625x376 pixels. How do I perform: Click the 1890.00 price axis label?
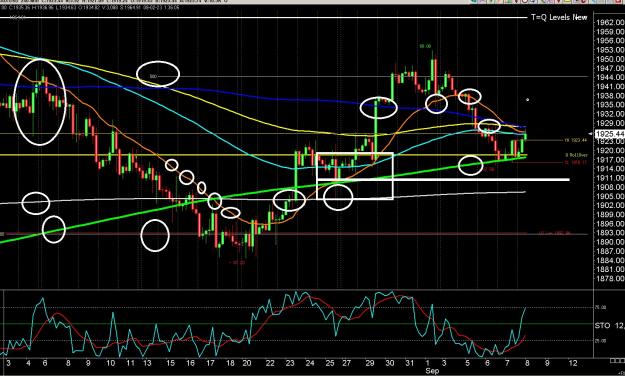pyautogui.click(x=610, y=242)
